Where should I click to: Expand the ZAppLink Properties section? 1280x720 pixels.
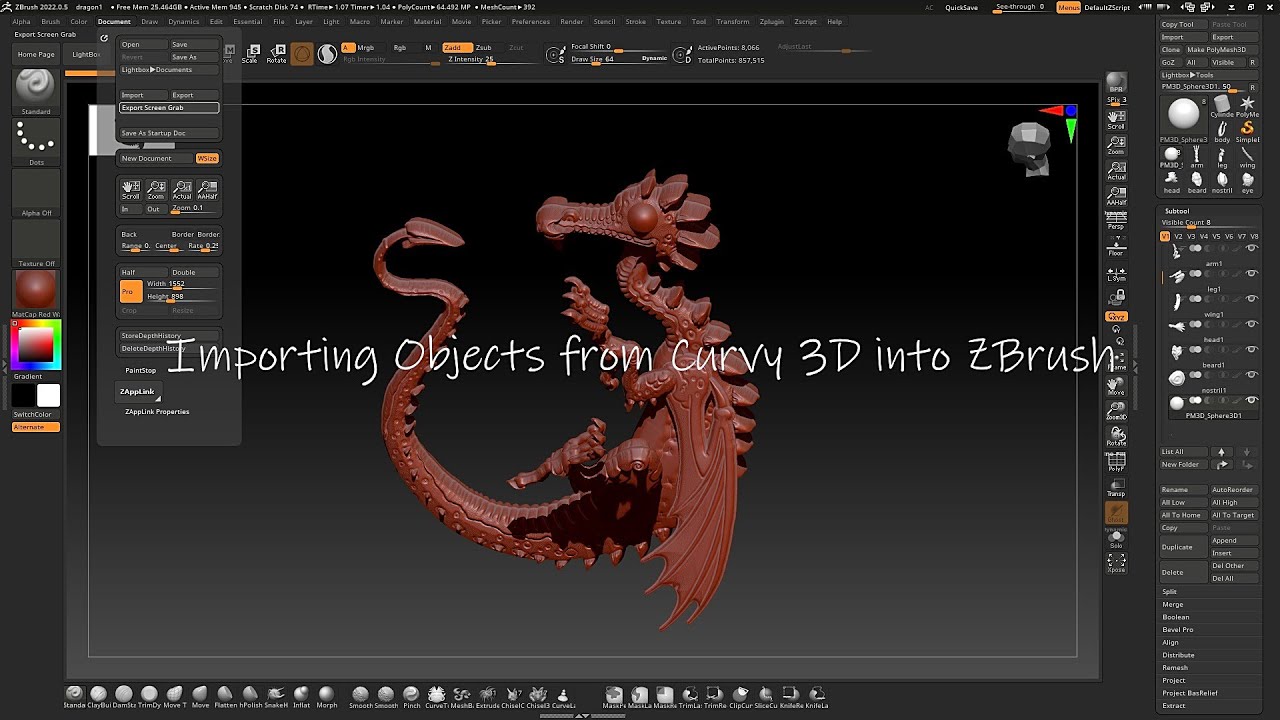pyautogui.click(x=157, y=411)
